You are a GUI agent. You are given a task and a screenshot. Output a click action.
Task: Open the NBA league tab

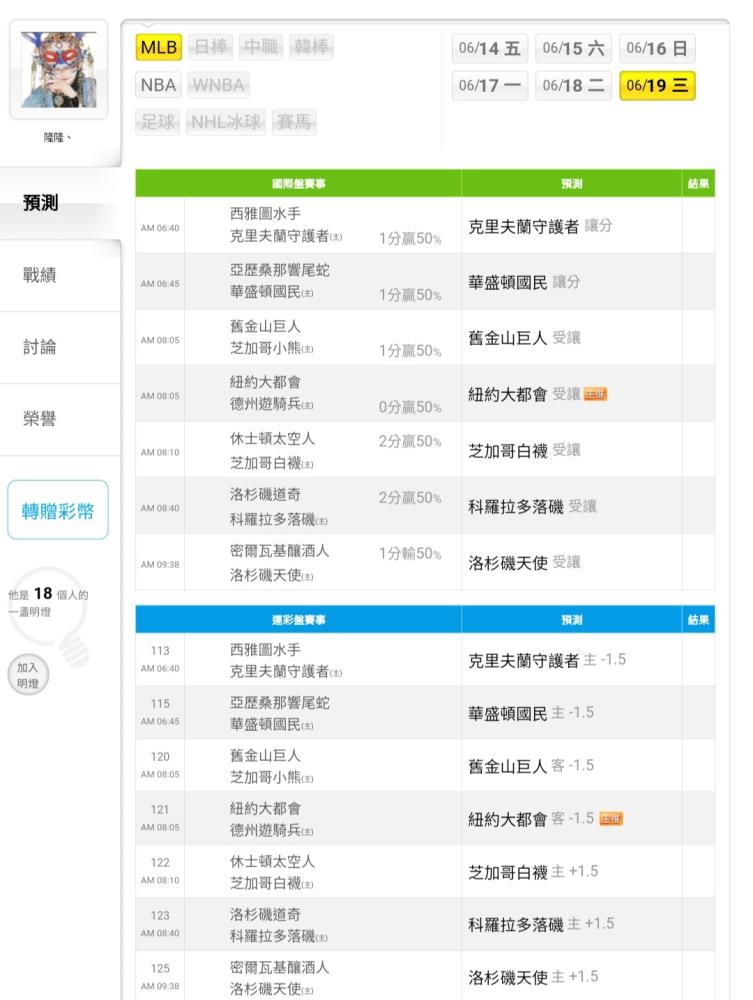tap(158, 85)
